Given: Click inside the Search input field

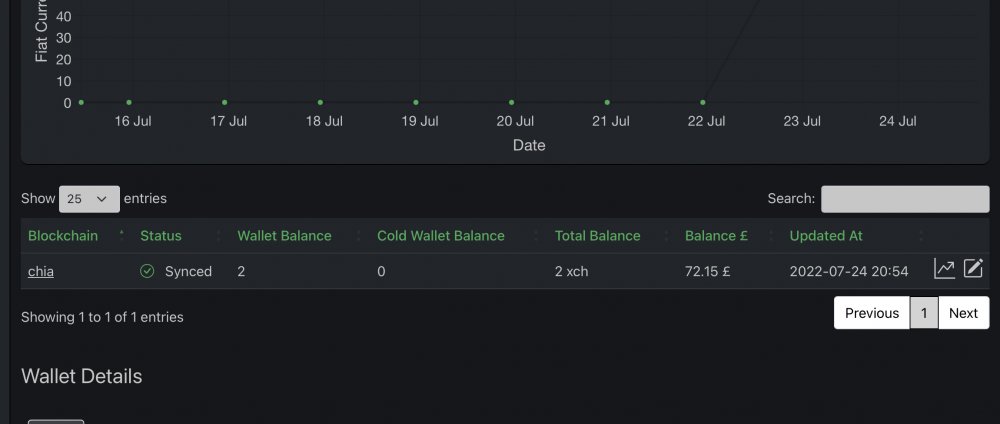Looking at the screenshot, I should point(905,199).
